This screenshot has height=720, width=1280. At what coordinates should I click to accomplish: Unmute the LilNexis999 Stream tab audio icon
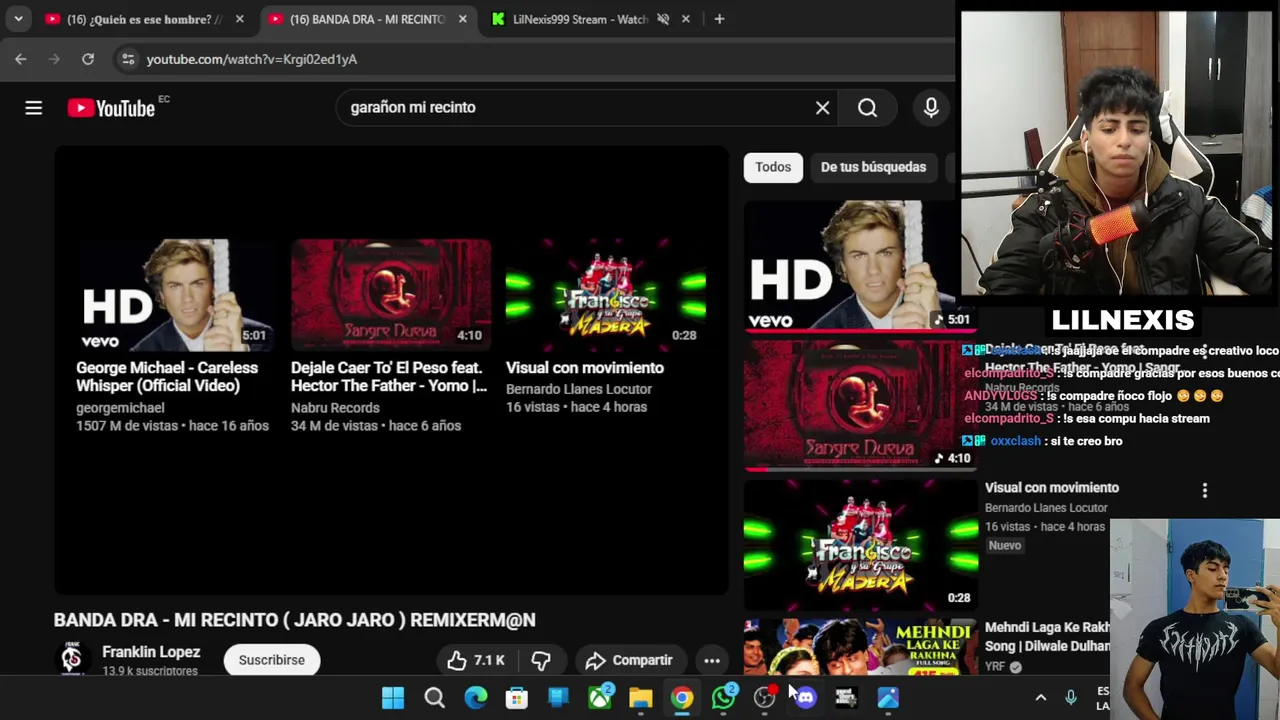(663, 19)
